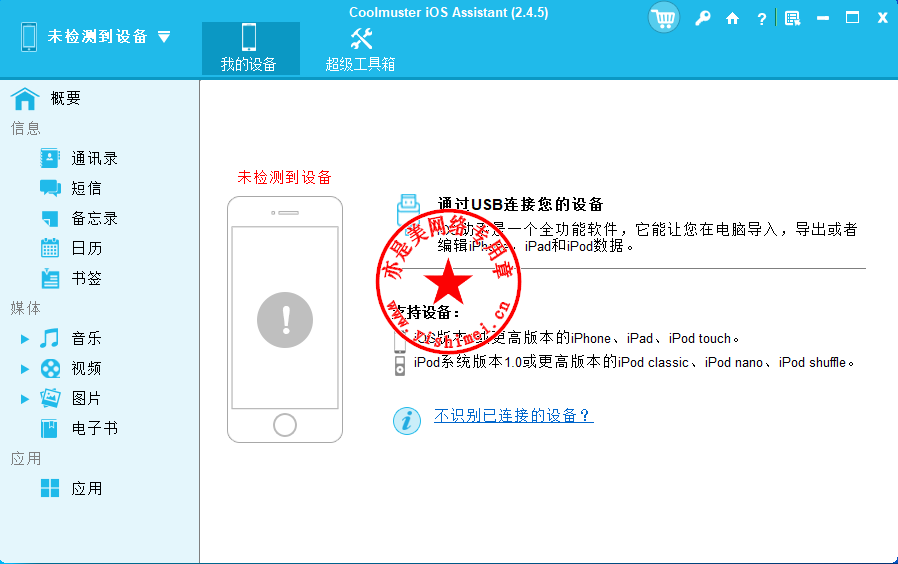Image resolution: width=898 pixels, height=564 pixels.
Task: Click the phone icon beside 未检测到设备
Action: (x=29, y=37)
